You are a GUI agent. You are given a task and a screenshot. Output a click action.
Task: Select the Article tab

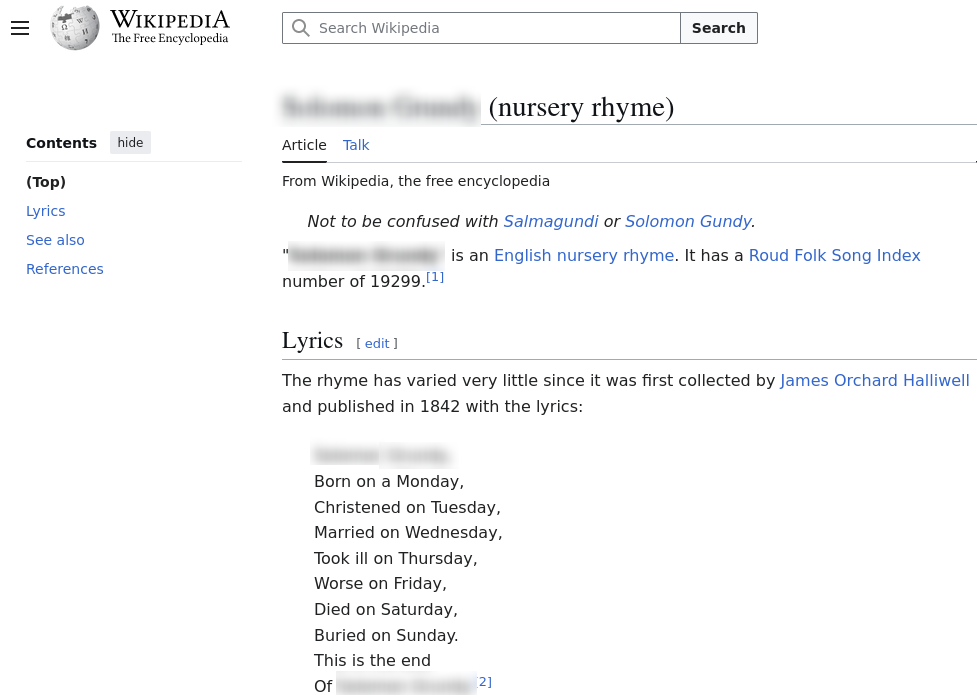point(304,145)
